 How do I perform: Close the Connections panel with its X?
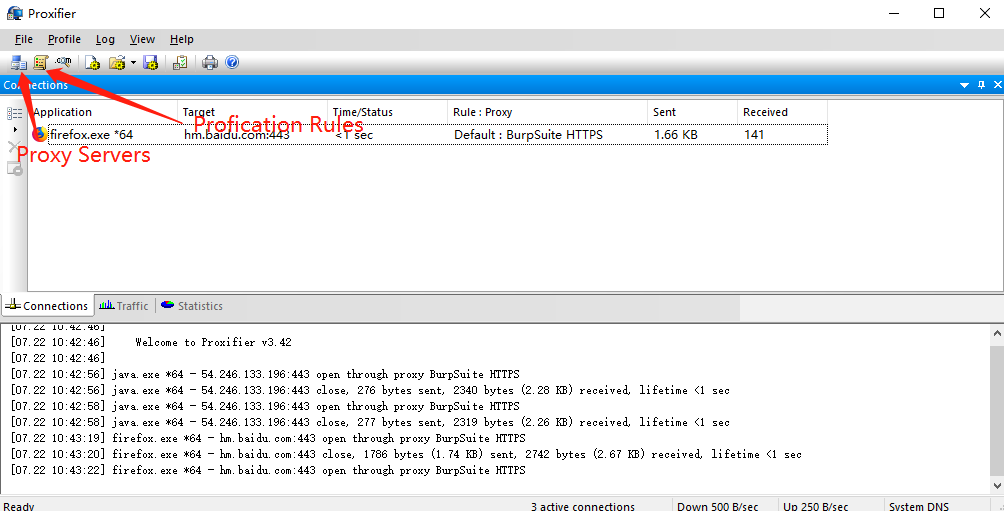coord(997,85)
